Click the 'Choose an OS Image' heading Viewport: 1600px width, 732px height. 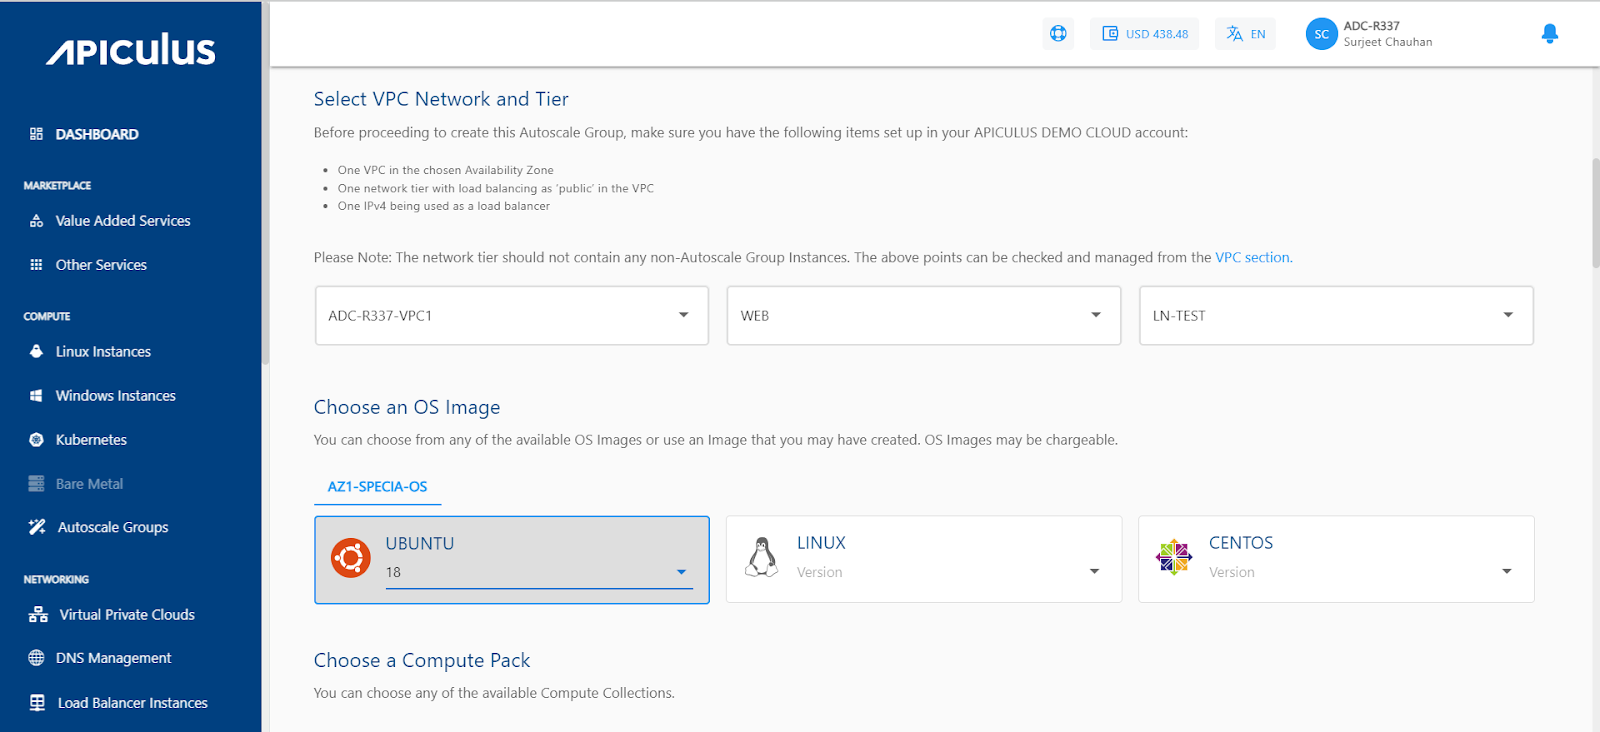407,408
